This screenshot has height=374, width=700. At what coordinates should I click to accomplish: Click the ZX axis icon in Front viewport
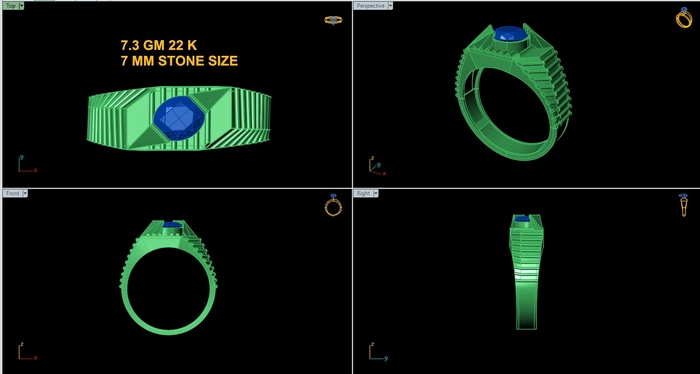click(x=27, y=351)
